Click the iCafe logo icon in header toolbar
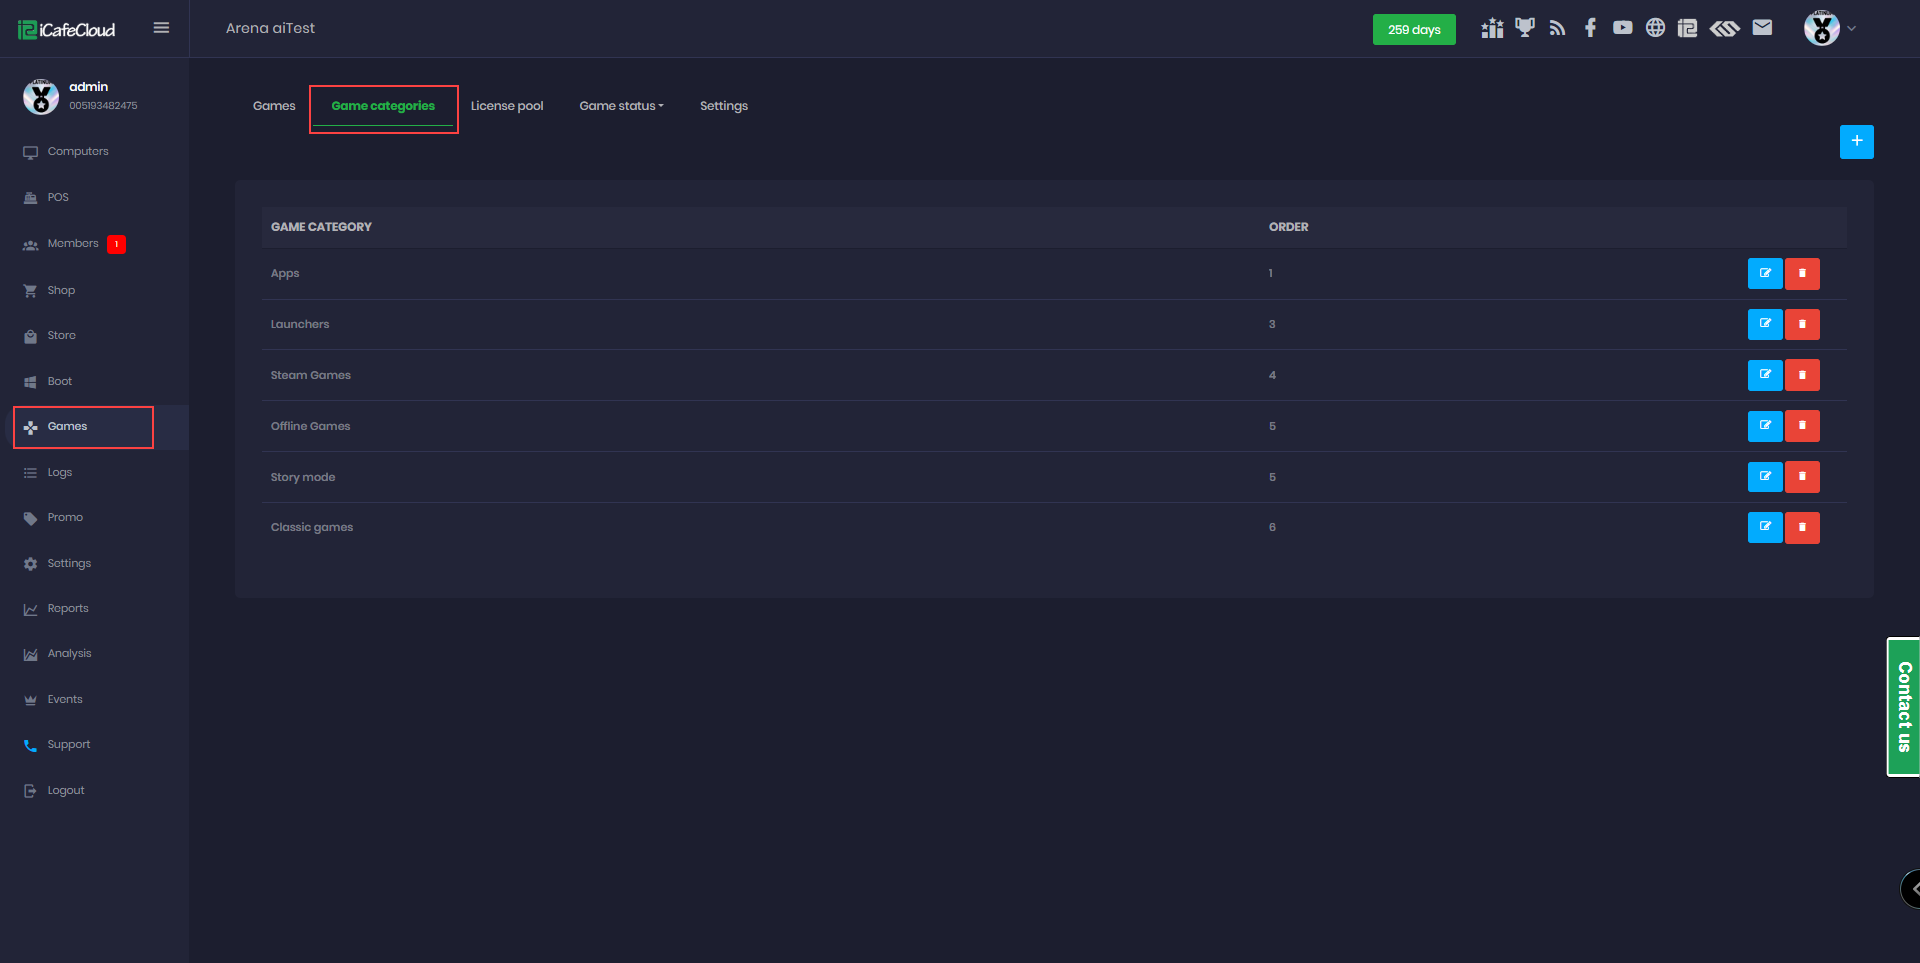Image resolution: width=1920 pixels, height=963 pixels. pos(1688,28)
